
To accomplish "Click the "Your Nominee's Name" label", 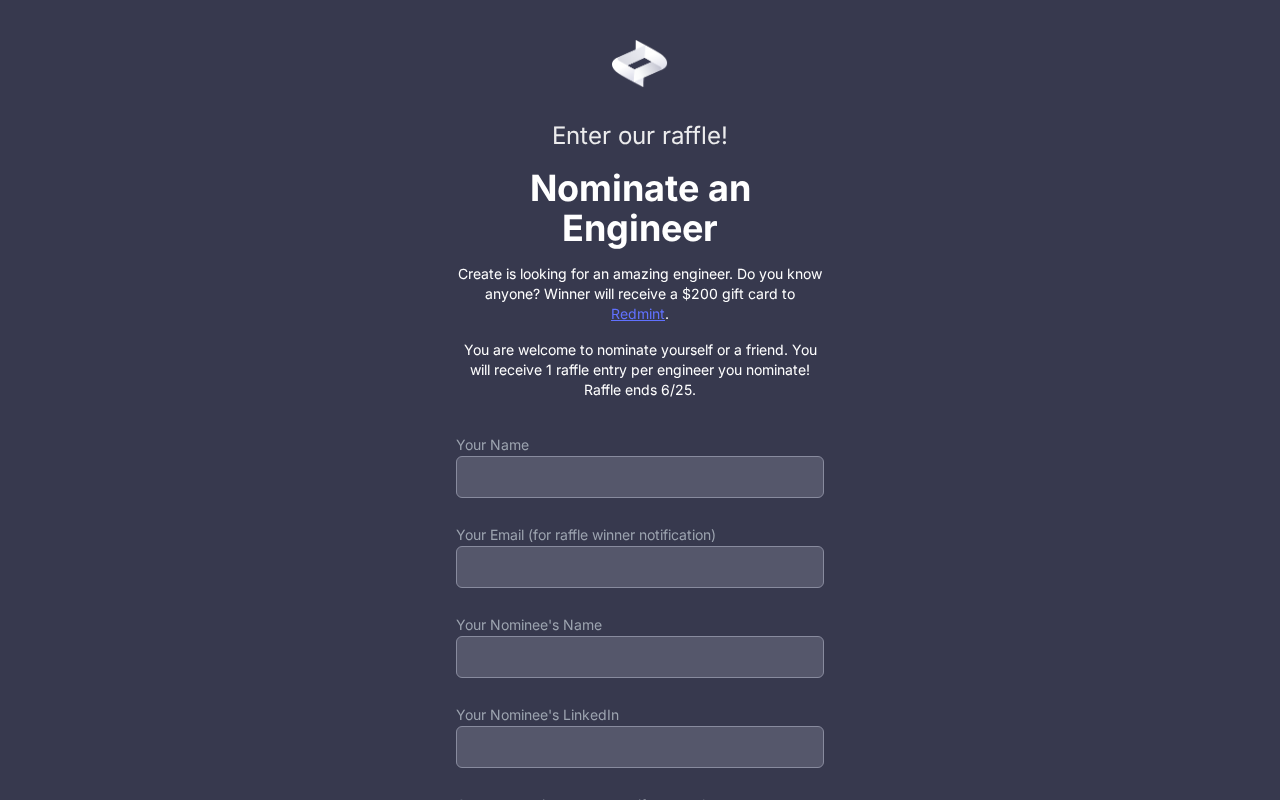I will [529, 625].
